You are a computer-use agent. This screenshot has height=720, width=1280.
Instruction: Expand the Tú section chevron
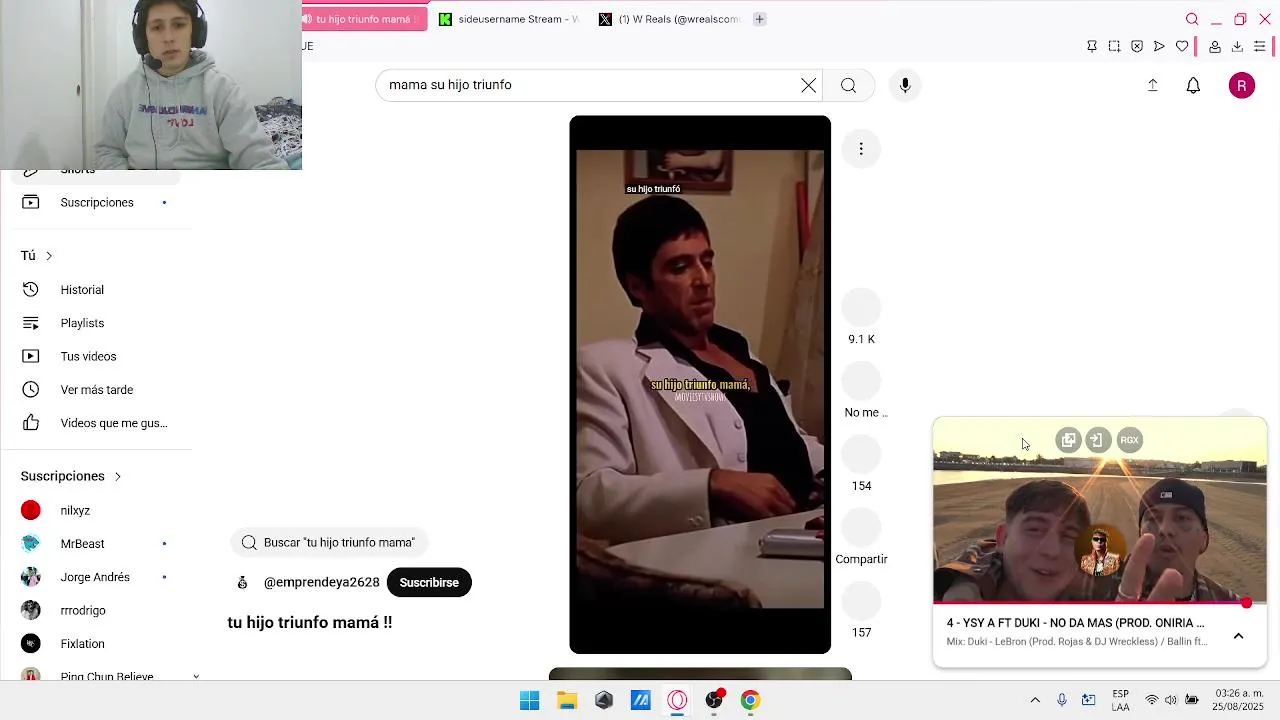pos(48,256)
